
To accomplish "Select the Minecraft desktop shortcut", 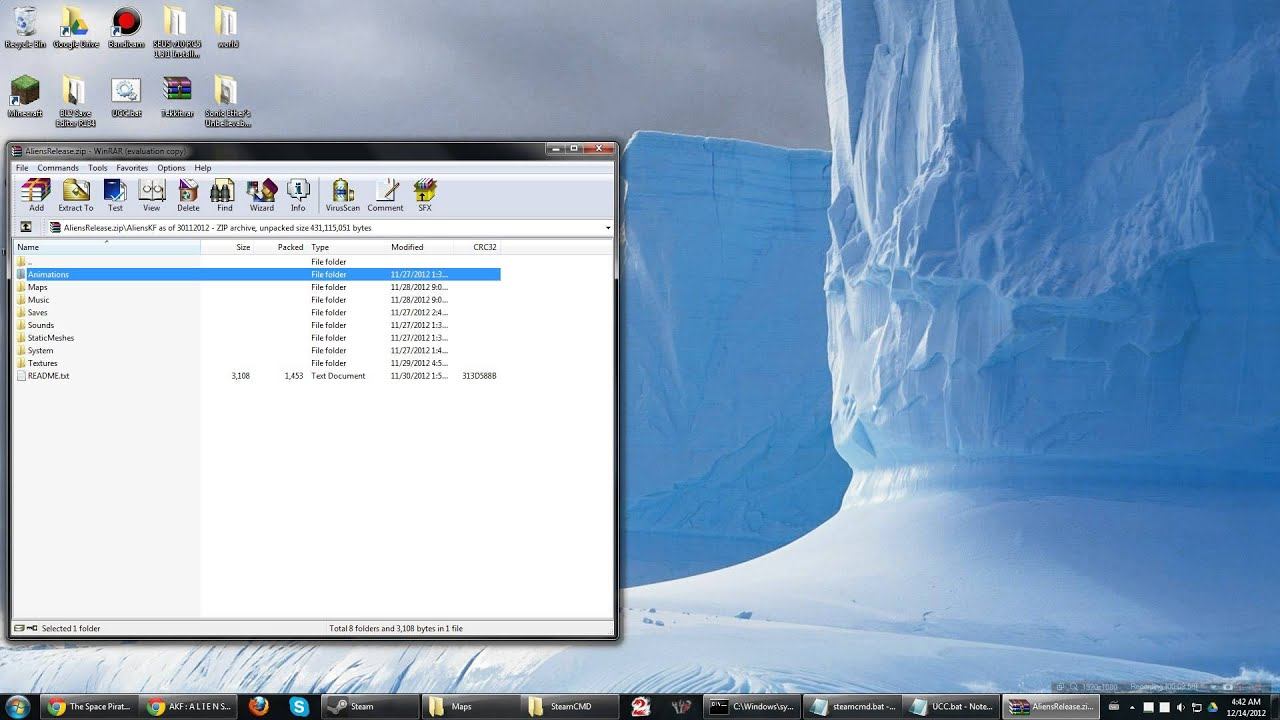I will pyautogui.click(x=25, y=97).
